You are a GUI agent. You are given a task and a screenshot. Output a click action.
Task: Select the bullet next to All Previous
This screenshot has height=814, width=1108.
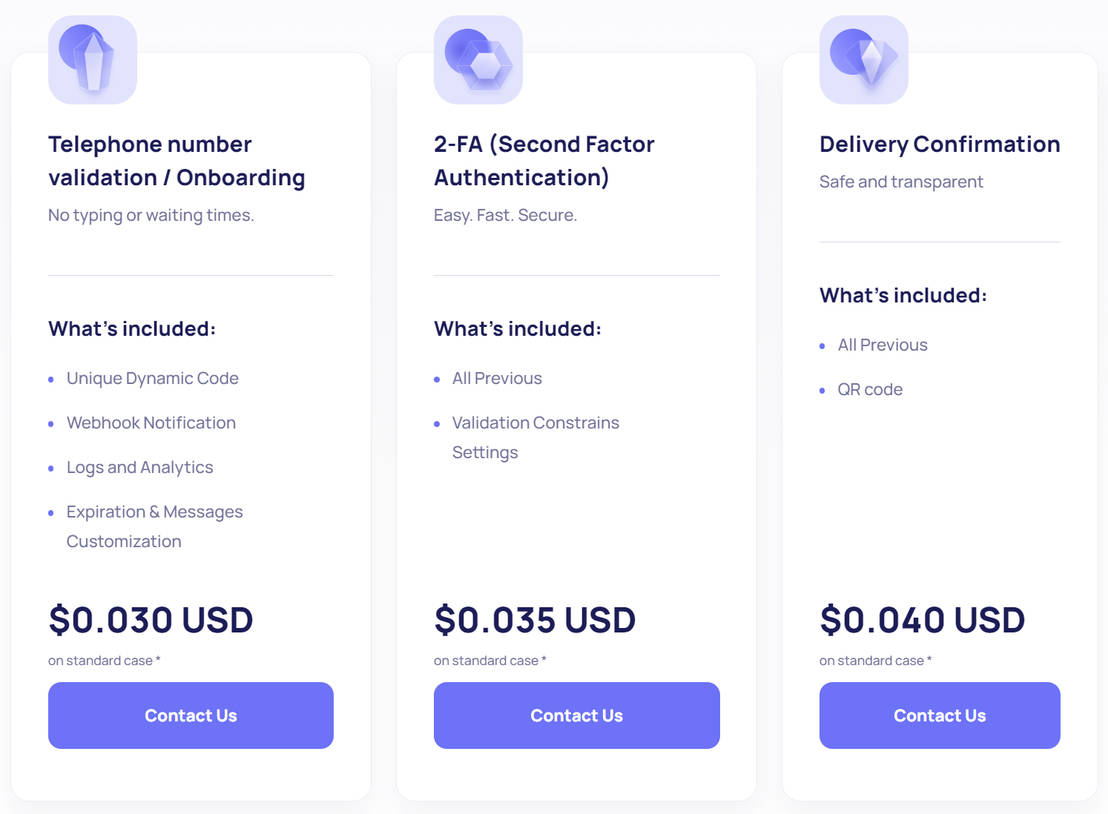click(437, 378)
